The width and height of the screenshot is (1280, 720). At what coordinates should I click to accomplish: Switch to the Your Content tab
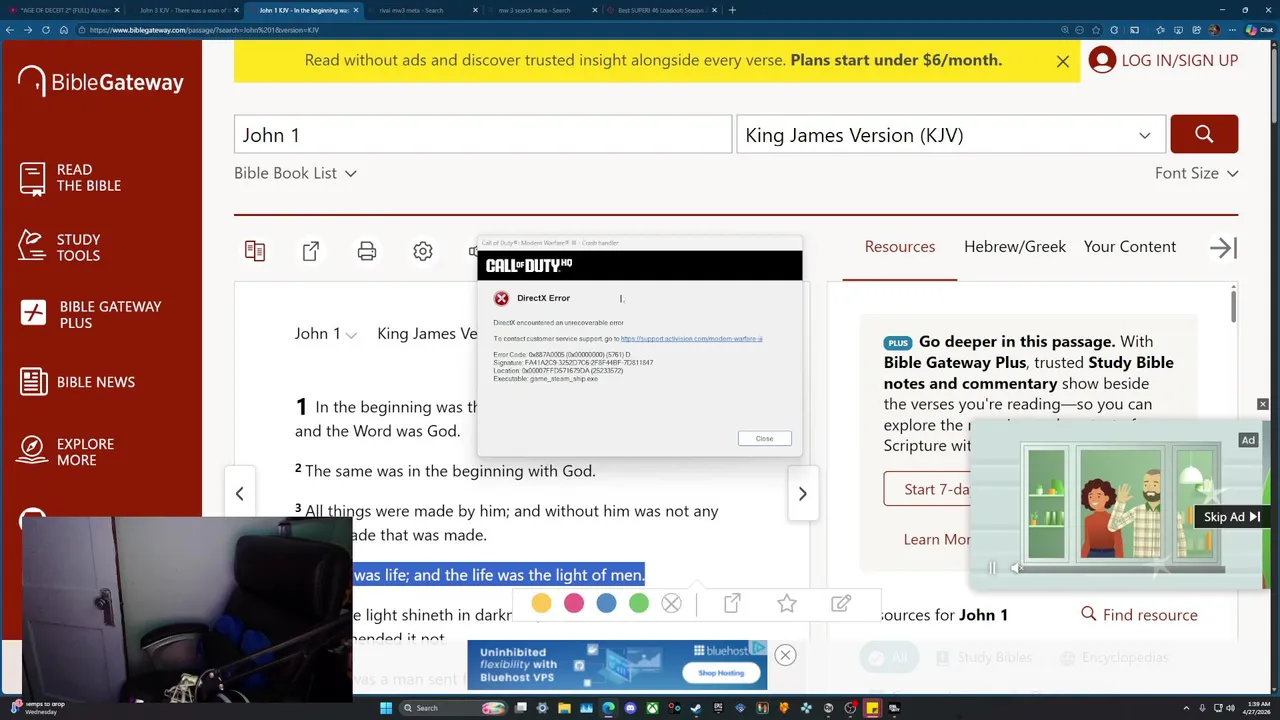1130,247
